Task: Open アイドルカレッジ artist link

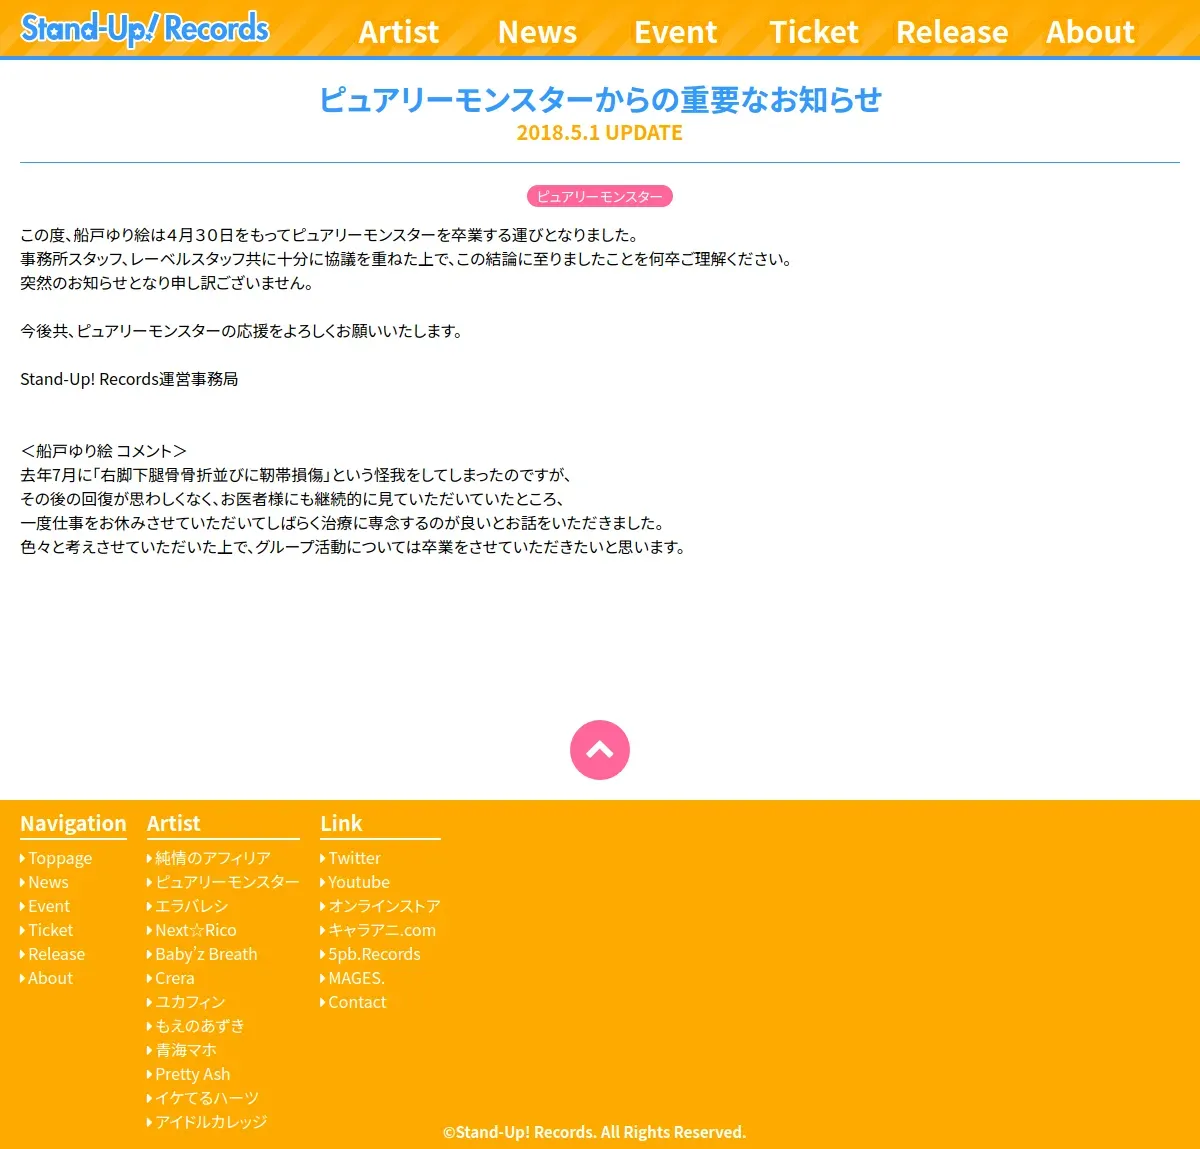Action: pyautogui.click(x=207, y=1122)
